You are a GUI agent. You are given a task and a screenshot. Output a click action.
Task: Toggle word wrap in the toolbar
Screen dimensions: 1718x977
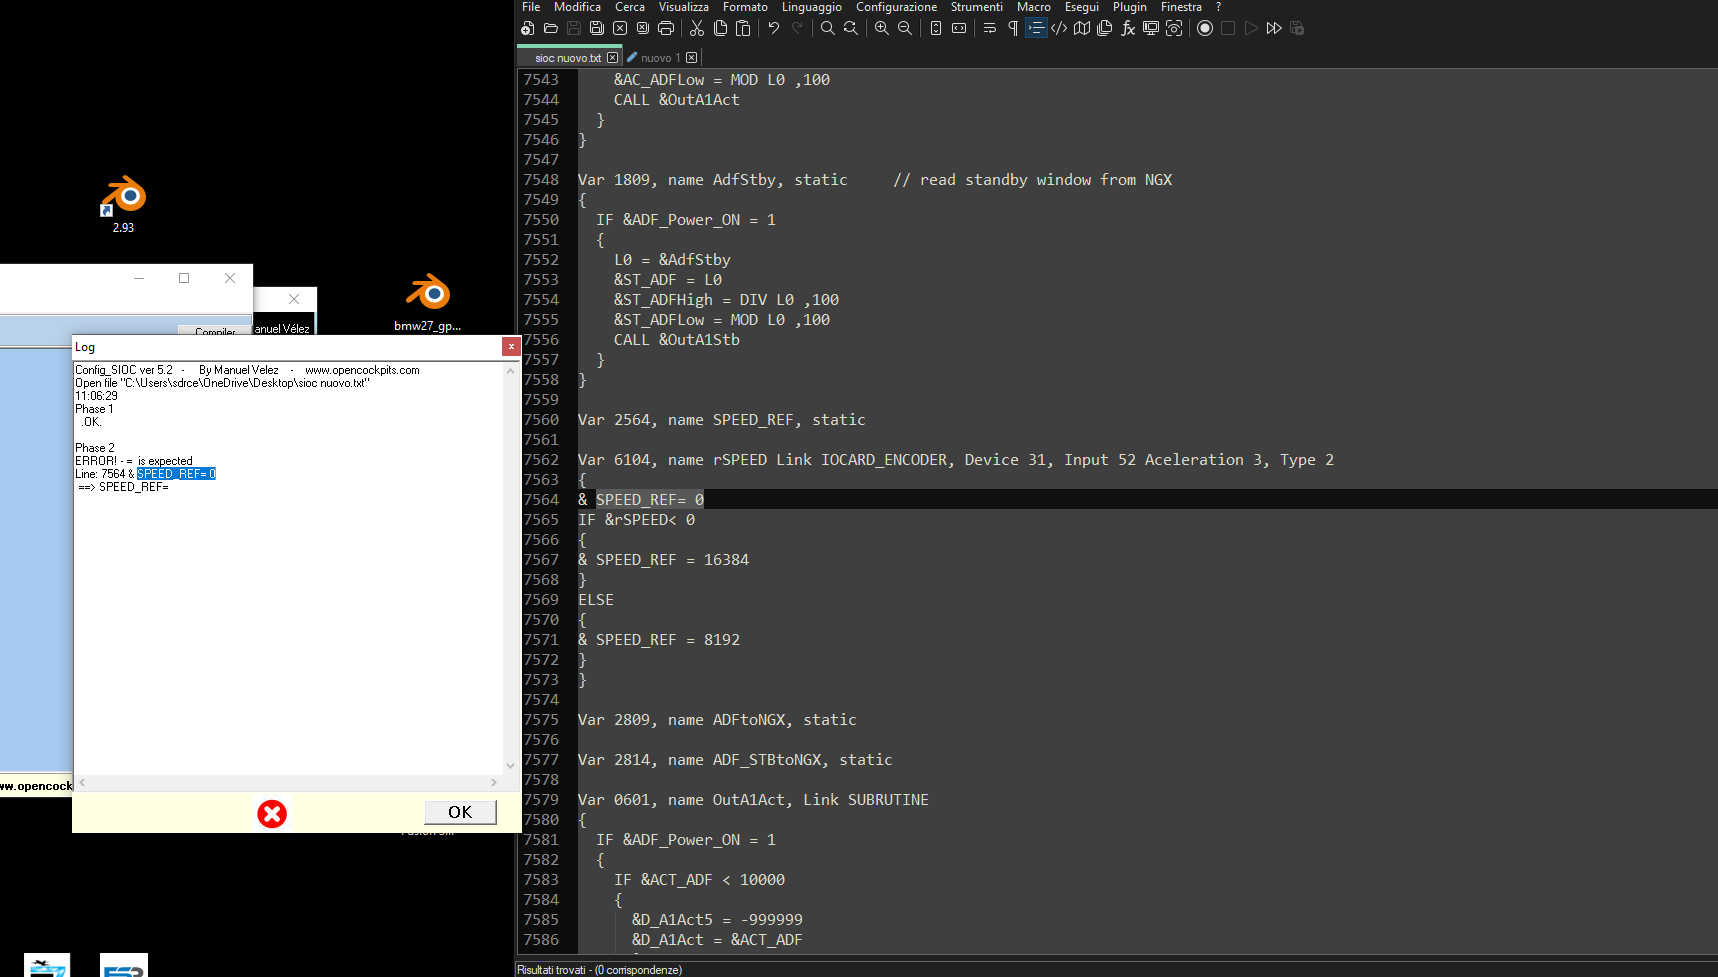tap(990, 28)
